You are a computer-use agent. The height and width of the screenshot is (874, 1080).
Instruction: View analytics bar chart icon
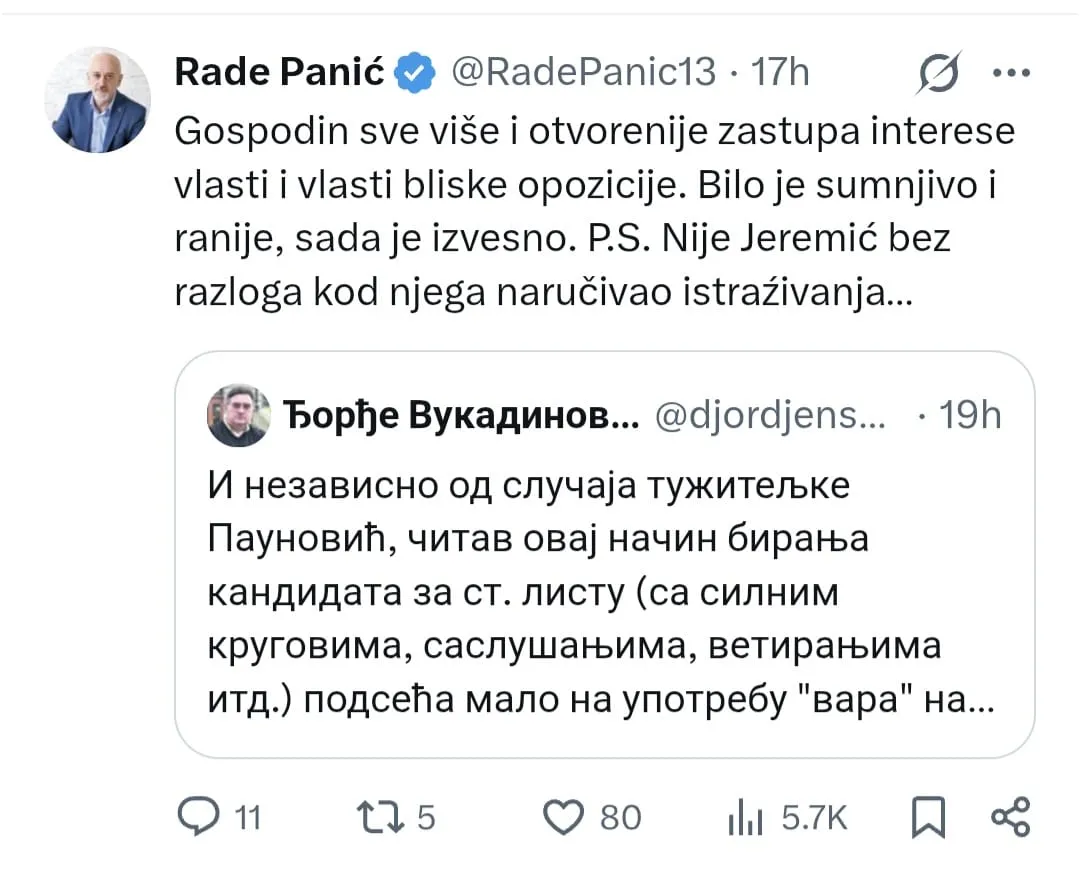click(x=745, y=818)
